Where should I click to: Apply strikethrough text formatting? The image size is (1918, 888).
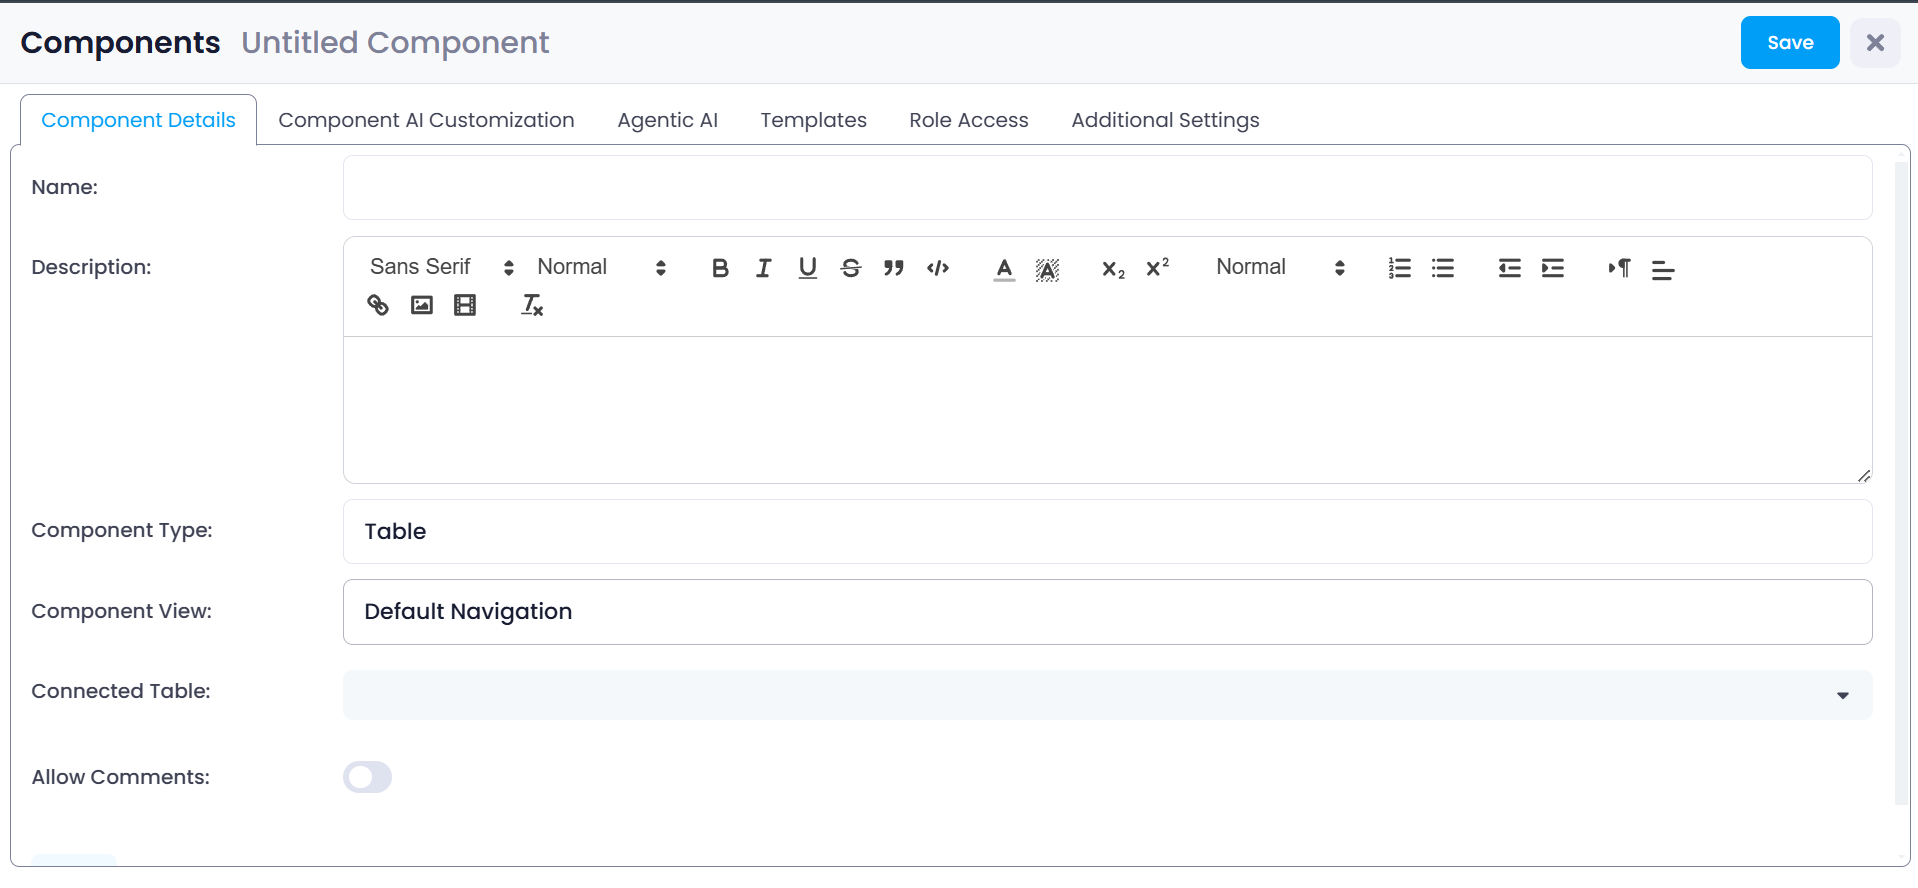[851, 268]
